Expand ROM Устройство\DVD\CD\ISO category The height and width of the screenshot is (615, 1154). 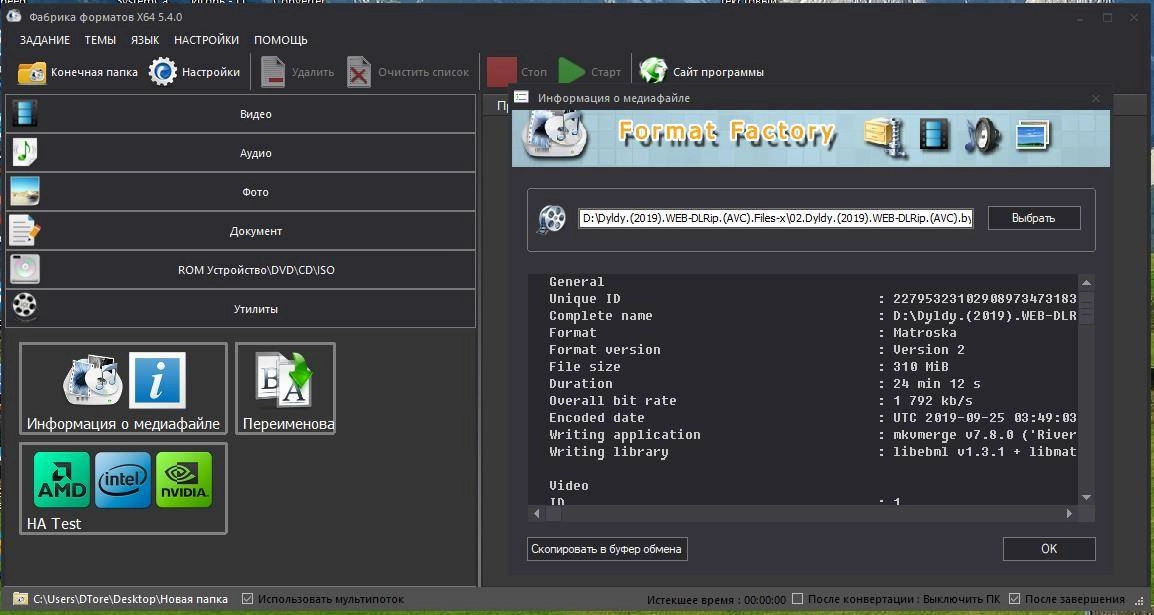coord(241,270)
